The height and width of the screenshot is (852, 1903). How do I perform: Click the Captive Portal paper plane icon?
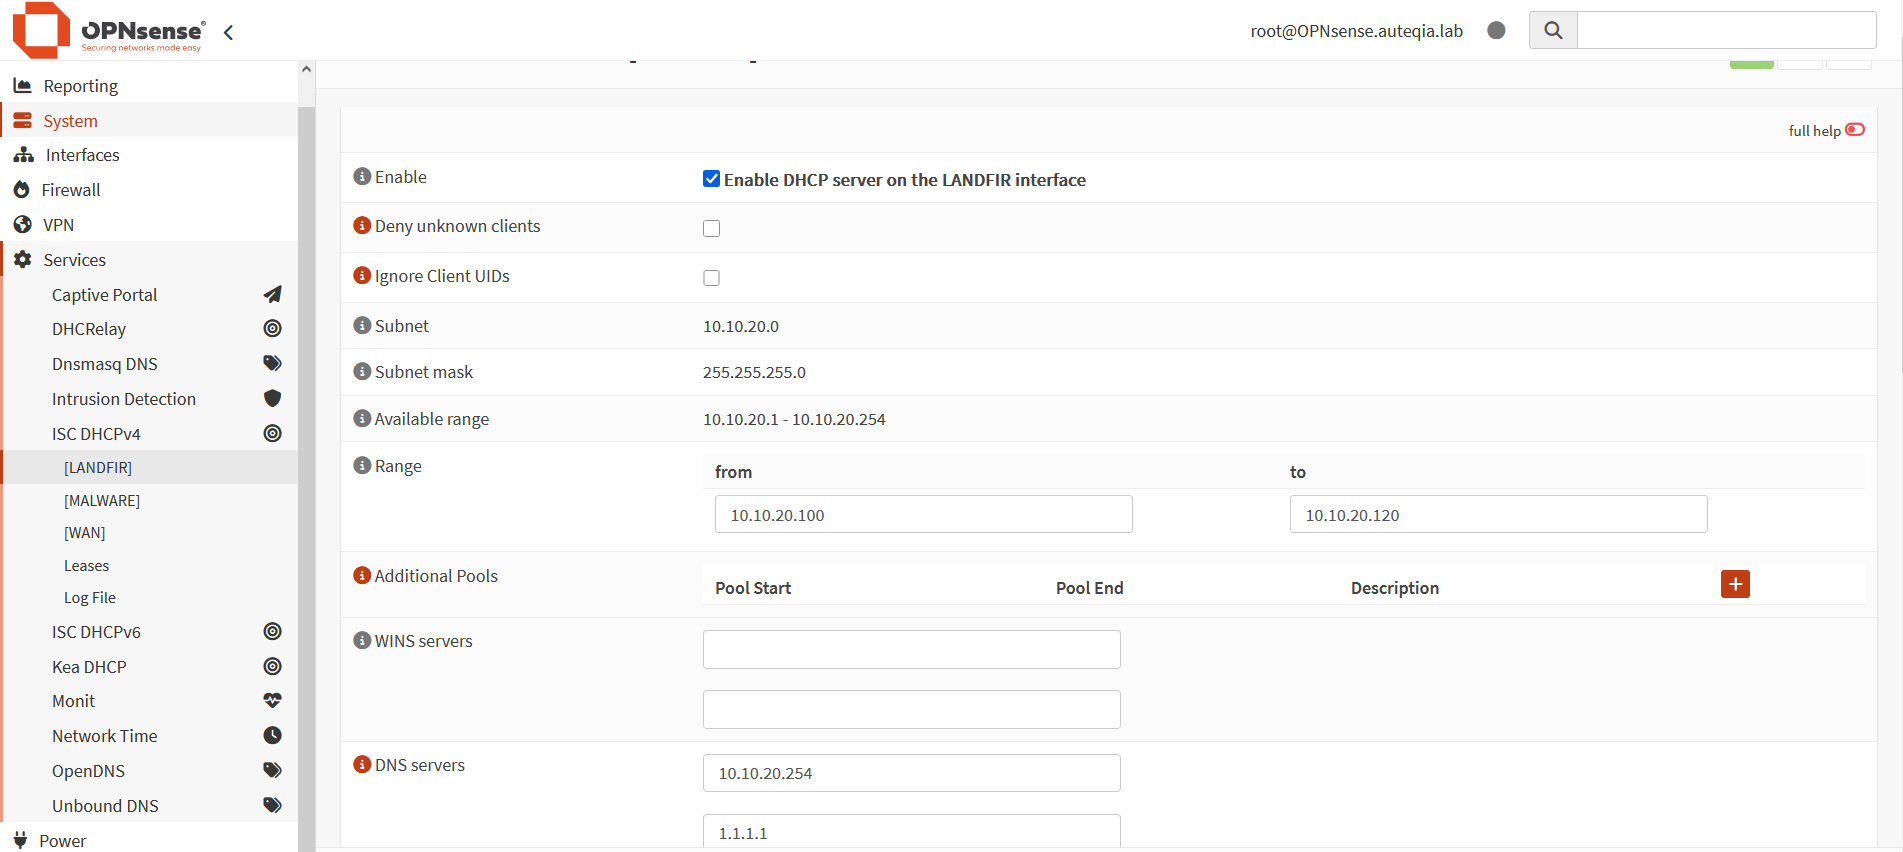(x=272, y=294)
